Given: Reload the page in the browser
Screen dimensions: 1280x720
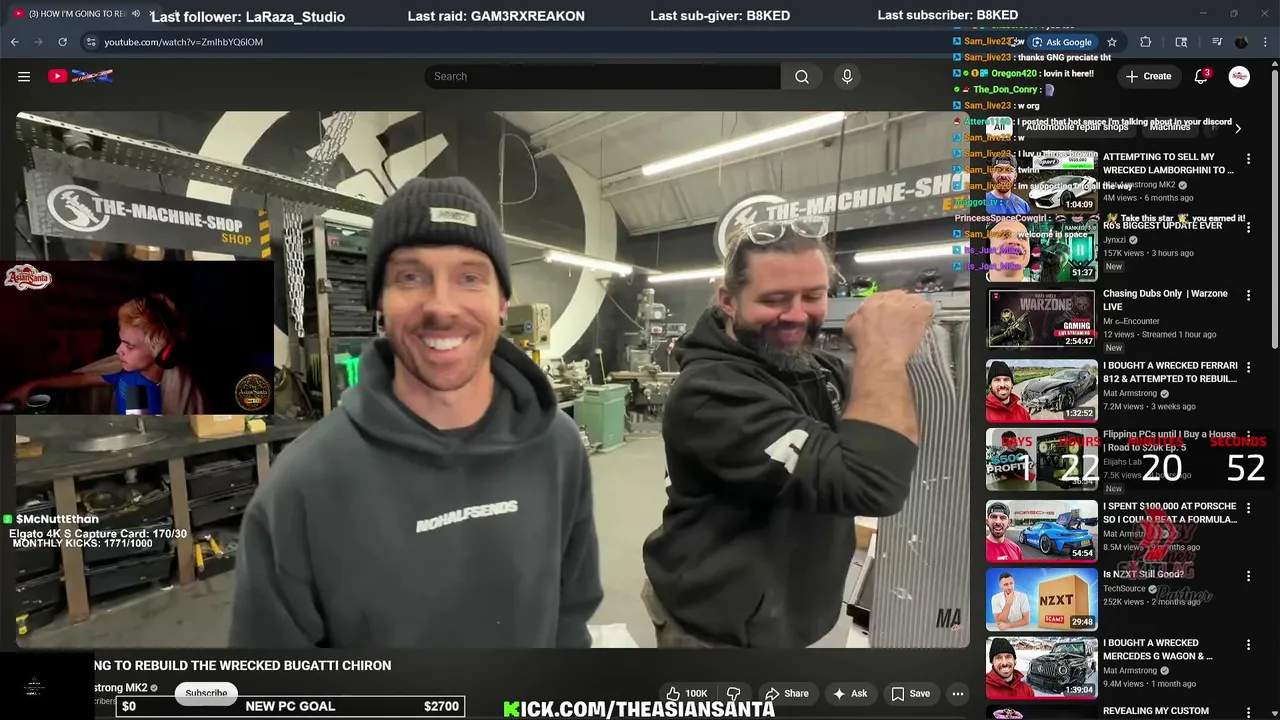Looking at the screenshot, I should [x=62, y=42].
